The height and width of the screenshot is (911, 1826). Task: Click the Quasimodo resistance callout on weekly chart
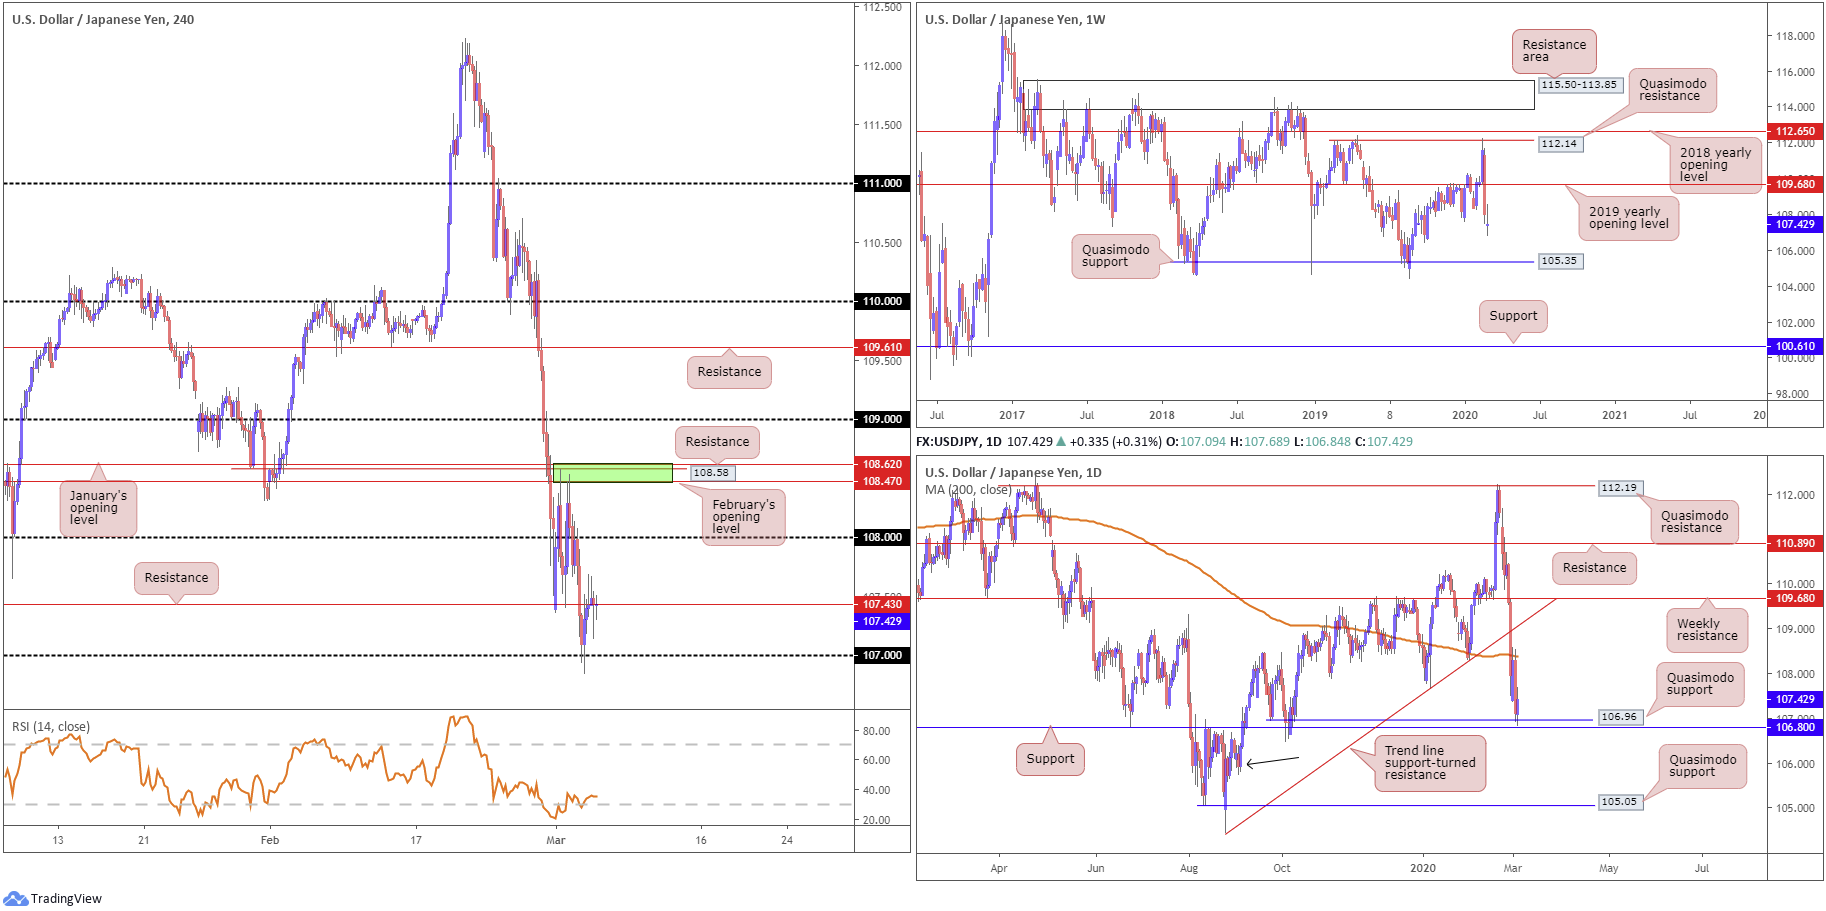tap(1672, 90)
